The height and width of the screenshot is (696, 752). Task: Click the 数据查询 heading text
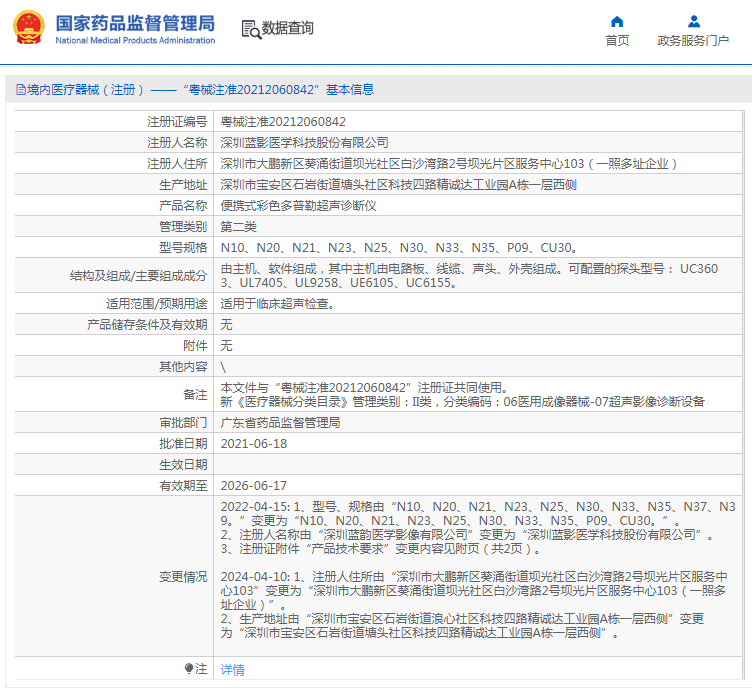(x=288, y=29)
